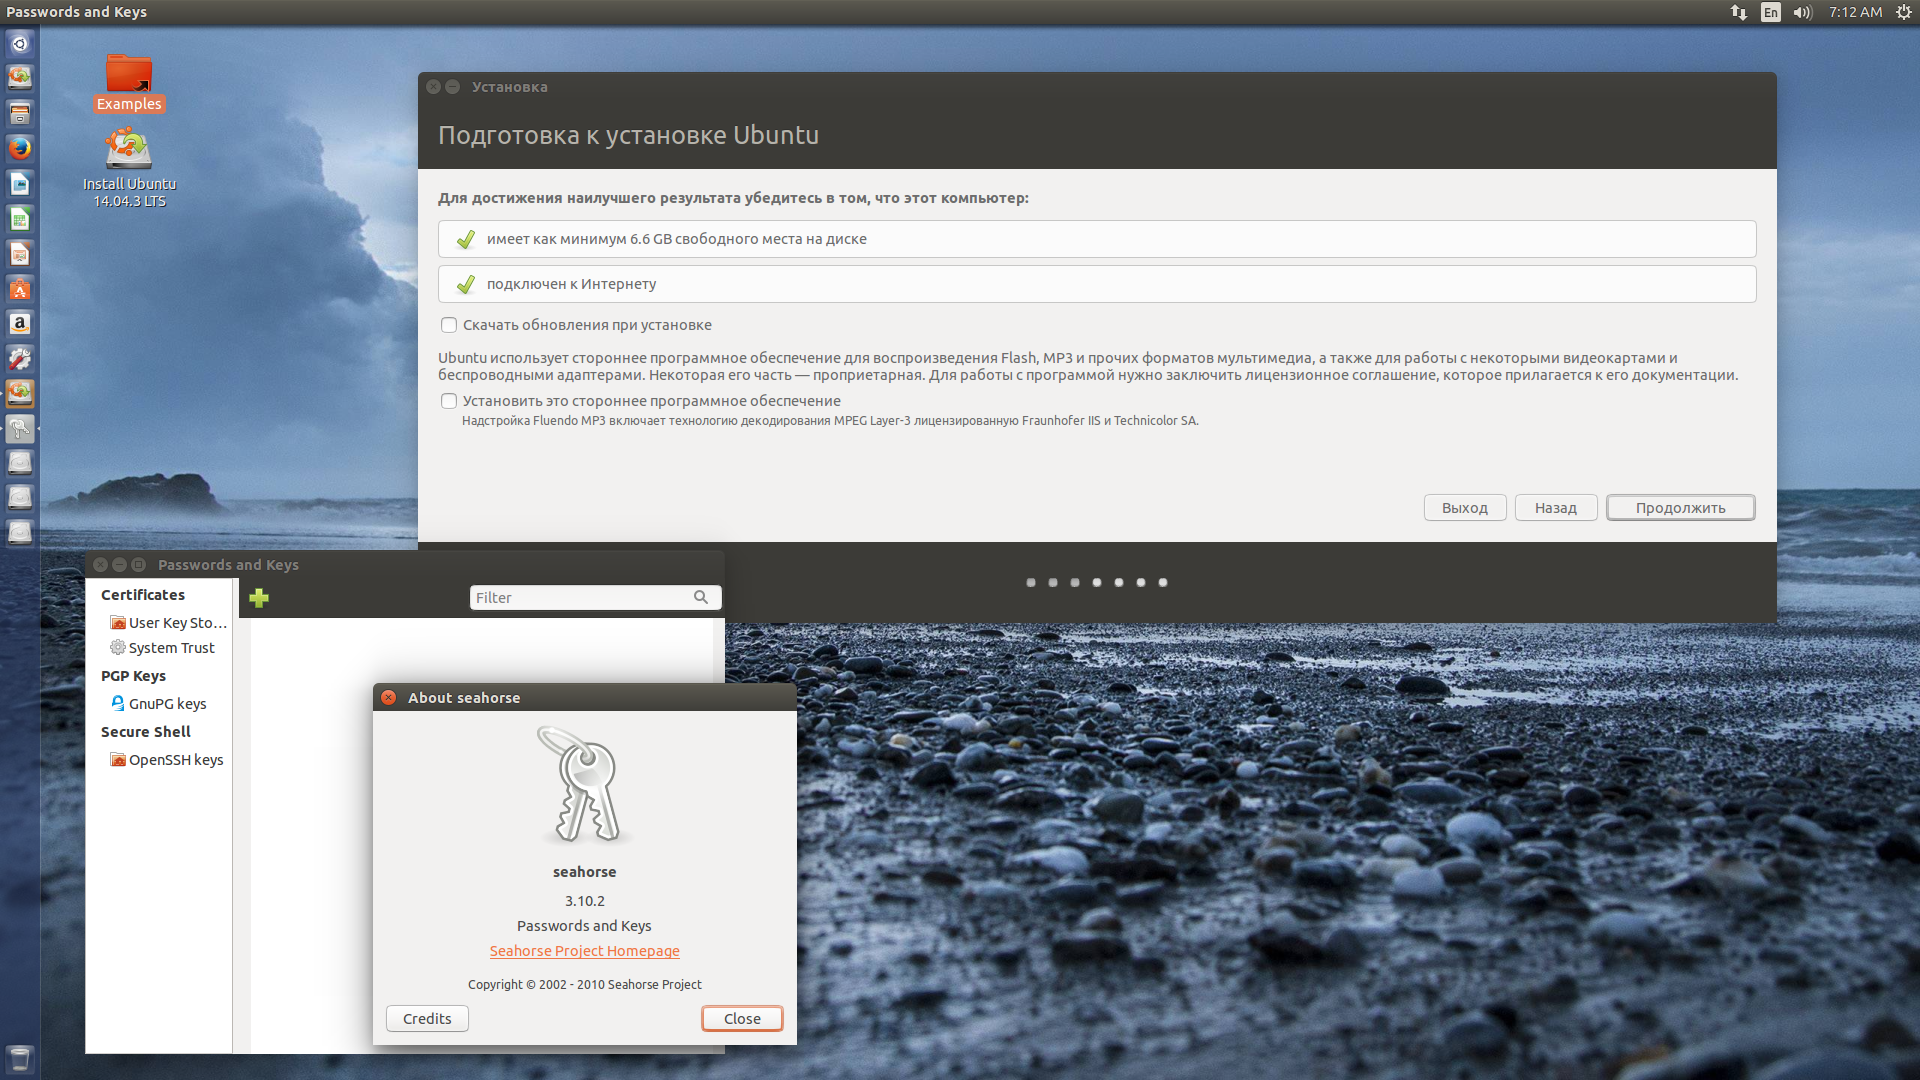Select User Key Storage in the sidebar

pyautogui.click(x=168, y=622)
